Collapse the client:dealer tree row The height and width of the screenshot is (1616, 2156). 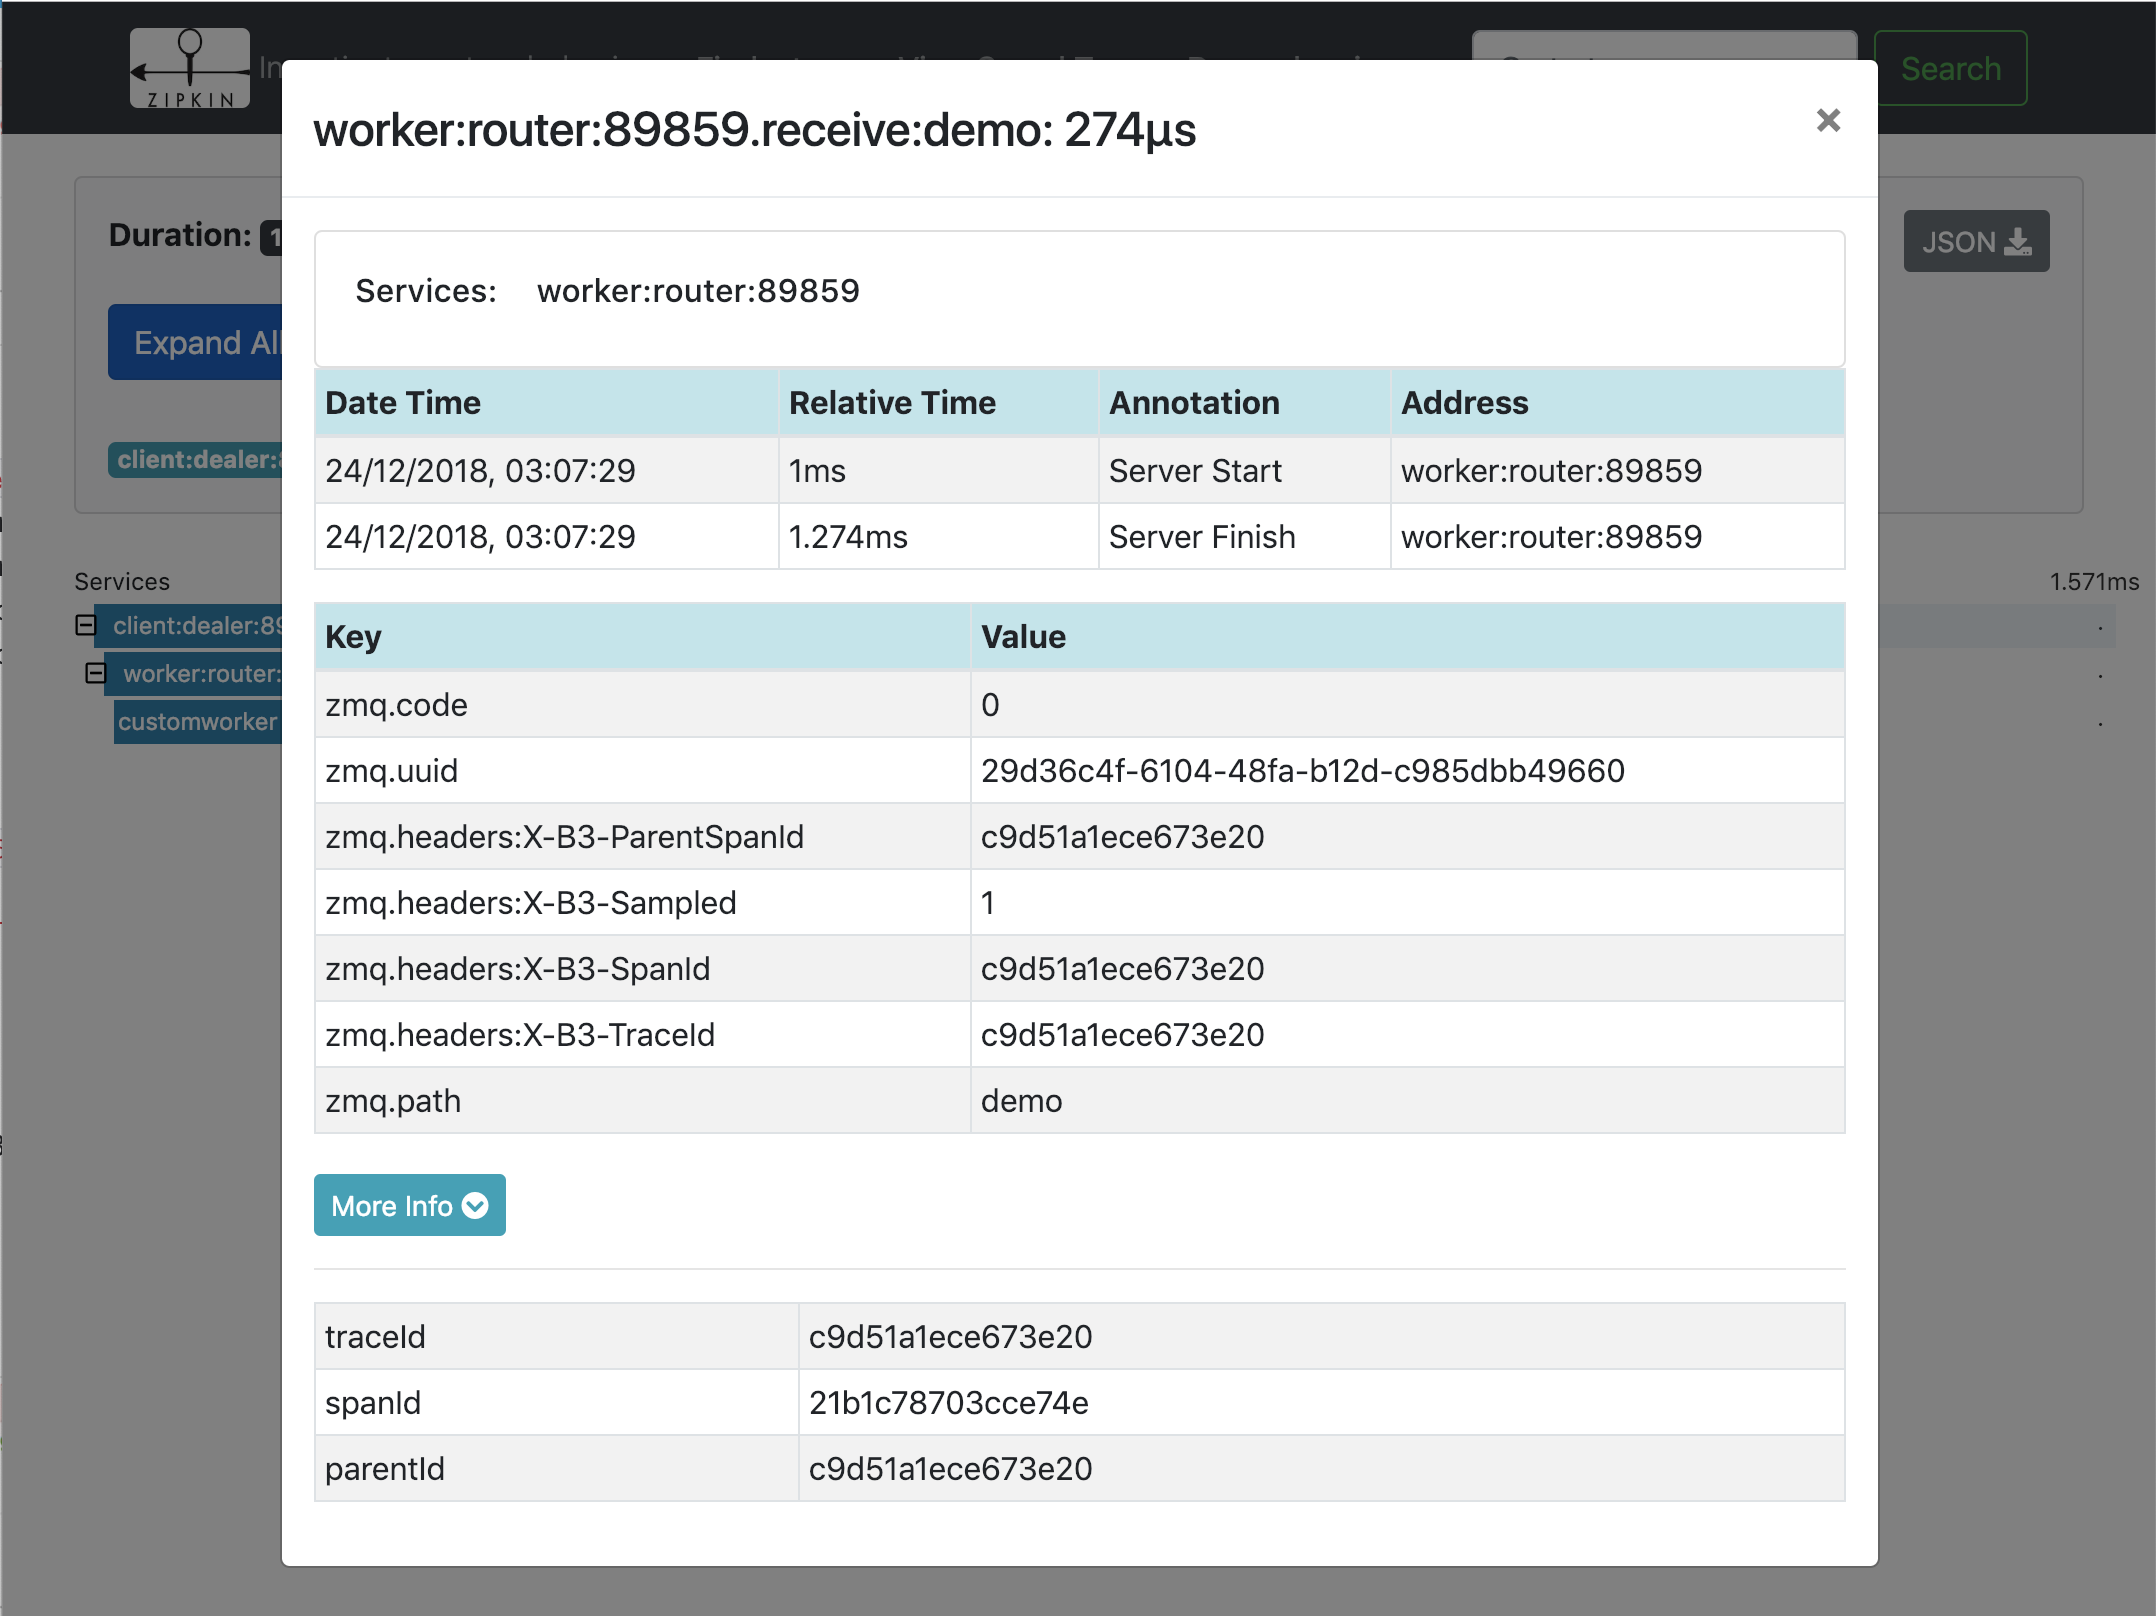pyautogui.click(x=86, y=625)
